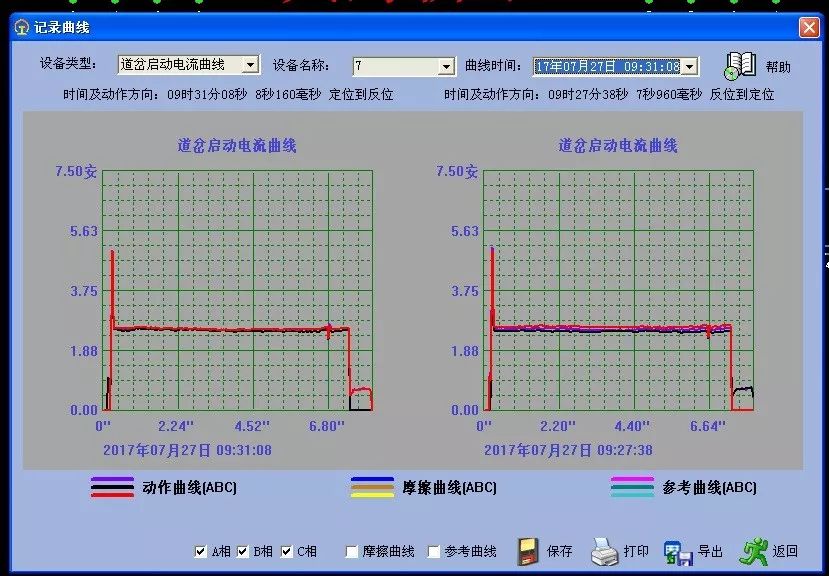Click the 返回 button label
Viewport: 829px width, 576px height.
click(785, 551)
